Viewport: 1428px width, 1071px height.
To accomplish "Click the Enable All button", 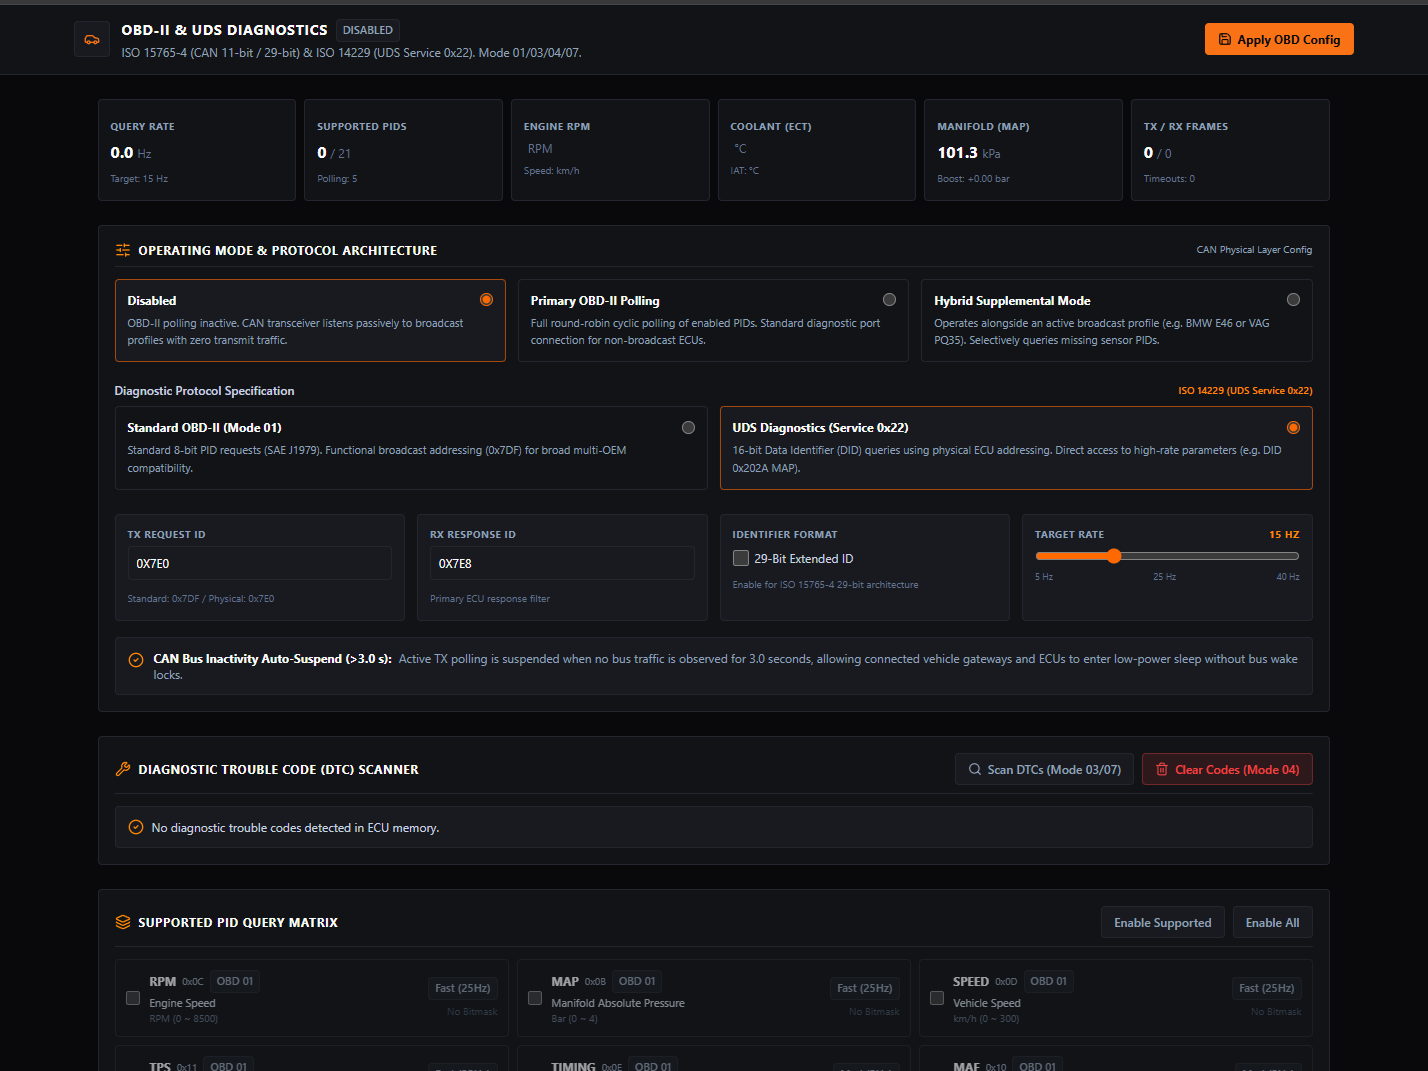I will pyautogui.click(x=1273, y=922).
